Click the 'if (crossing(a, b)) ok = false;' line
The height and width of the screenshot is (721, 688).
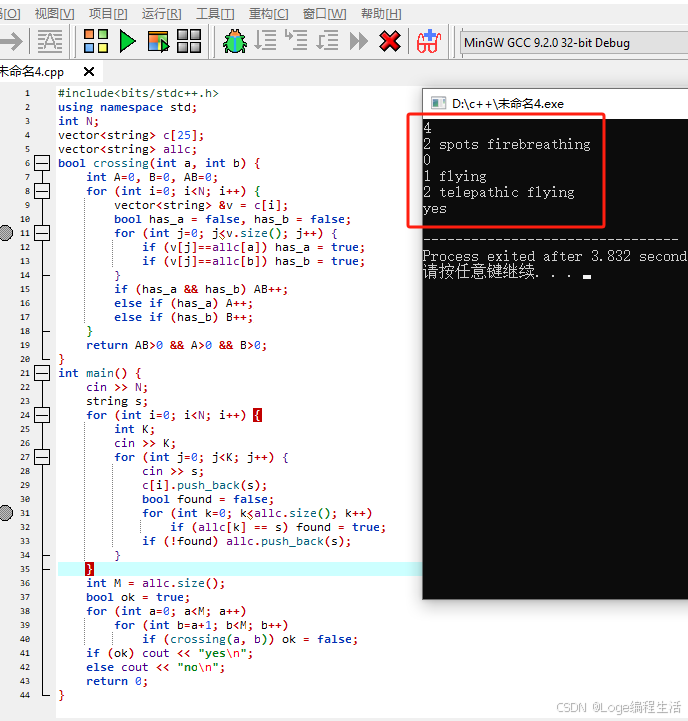coord(250,639)
